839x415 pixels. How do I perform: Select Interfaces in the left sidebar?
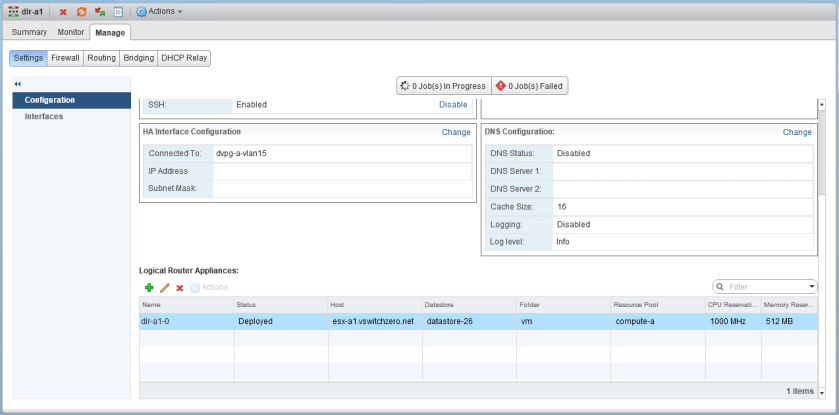(44, 116)
